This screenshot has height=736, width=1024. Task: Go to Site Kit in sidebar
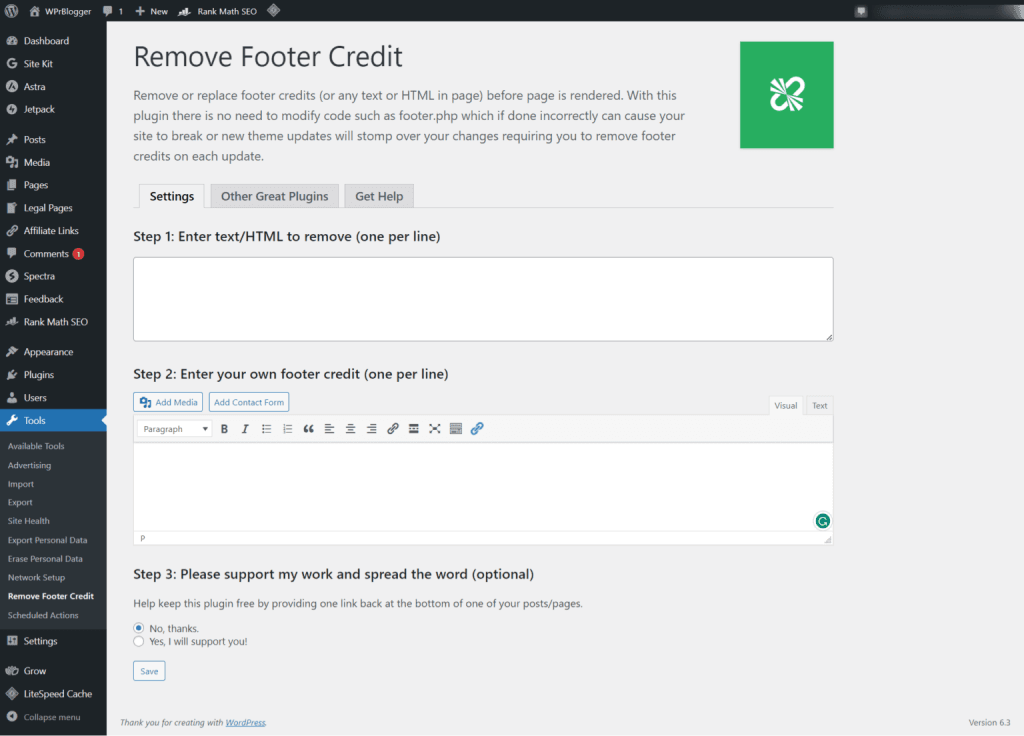tap(53, 63)
